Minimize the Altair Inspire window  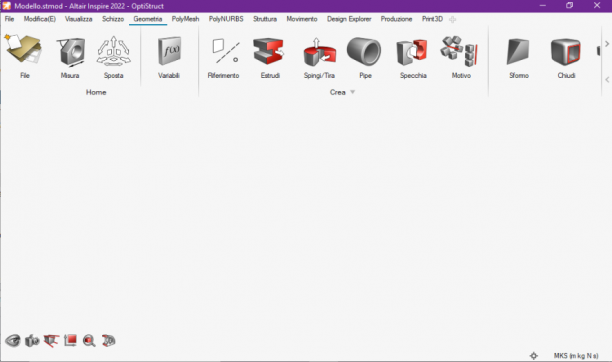(x=543, y=5)
